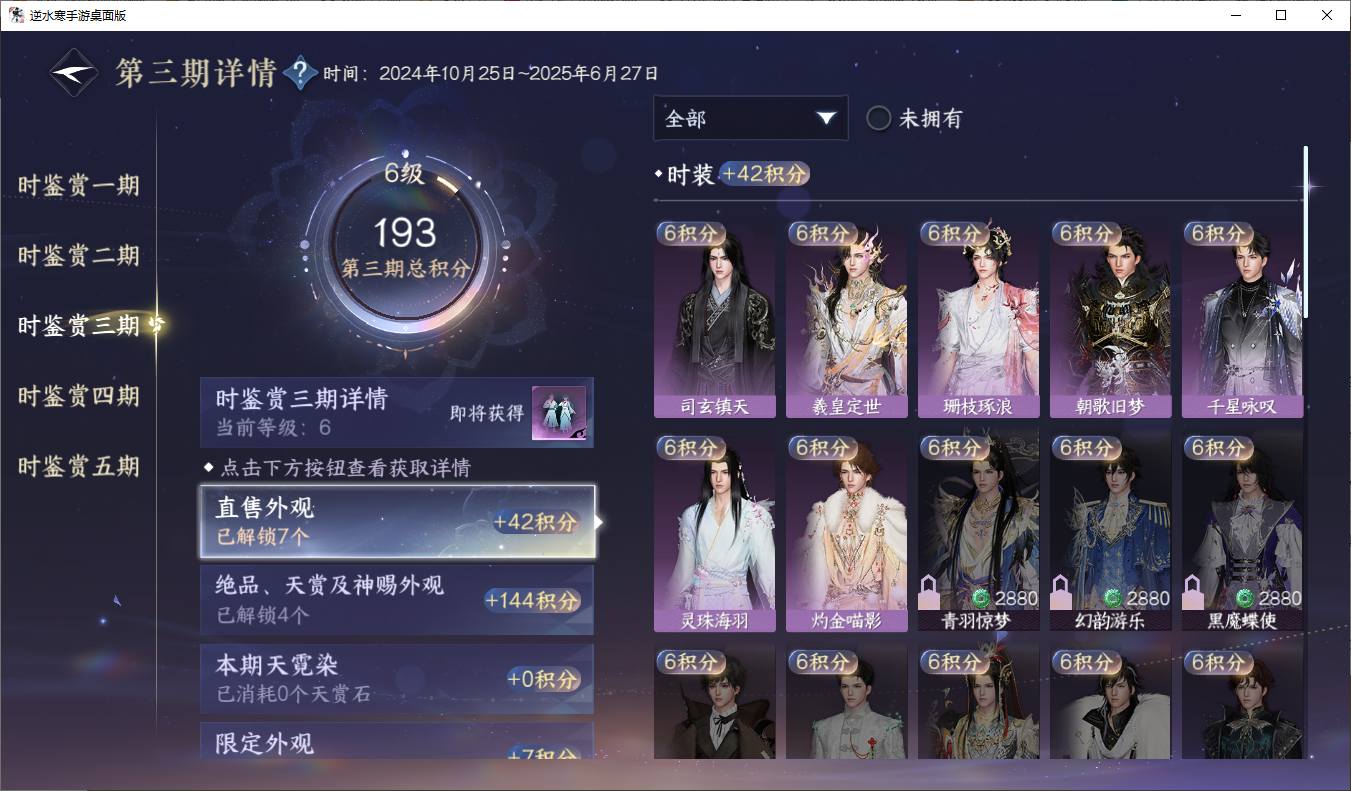
Task: Click the jade currency icon on 幻韵游乐
Action: (1112, 598)
